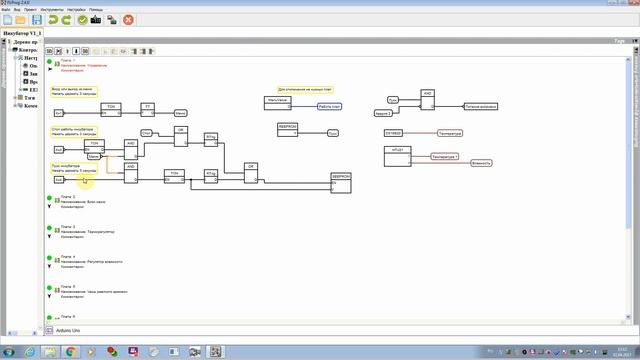Screen dimensions: 640x360
Task: Open the Помощь menu
Action: (96, 9)
